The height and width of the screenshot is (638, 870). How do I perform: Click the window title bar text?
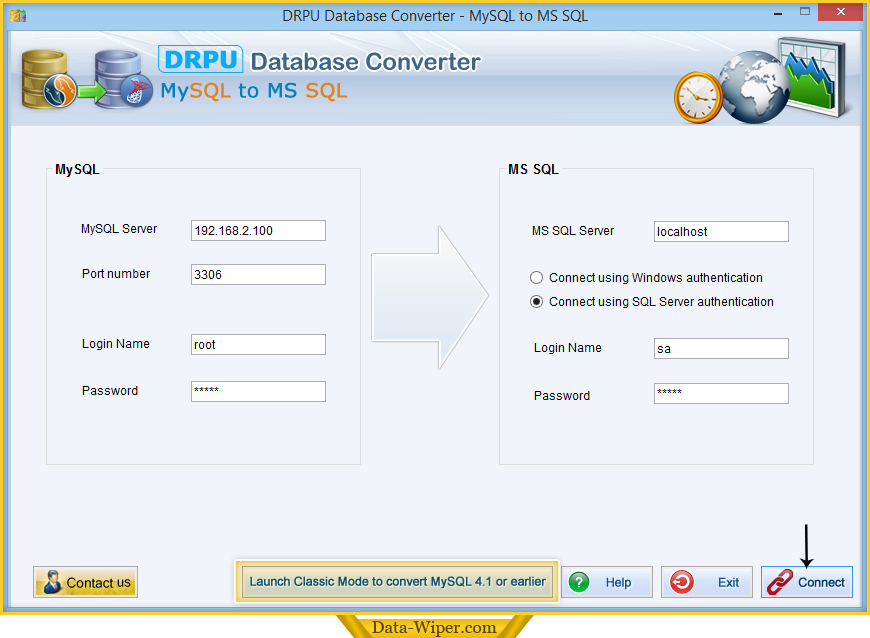pyautogui.click(x=435, y=16)
